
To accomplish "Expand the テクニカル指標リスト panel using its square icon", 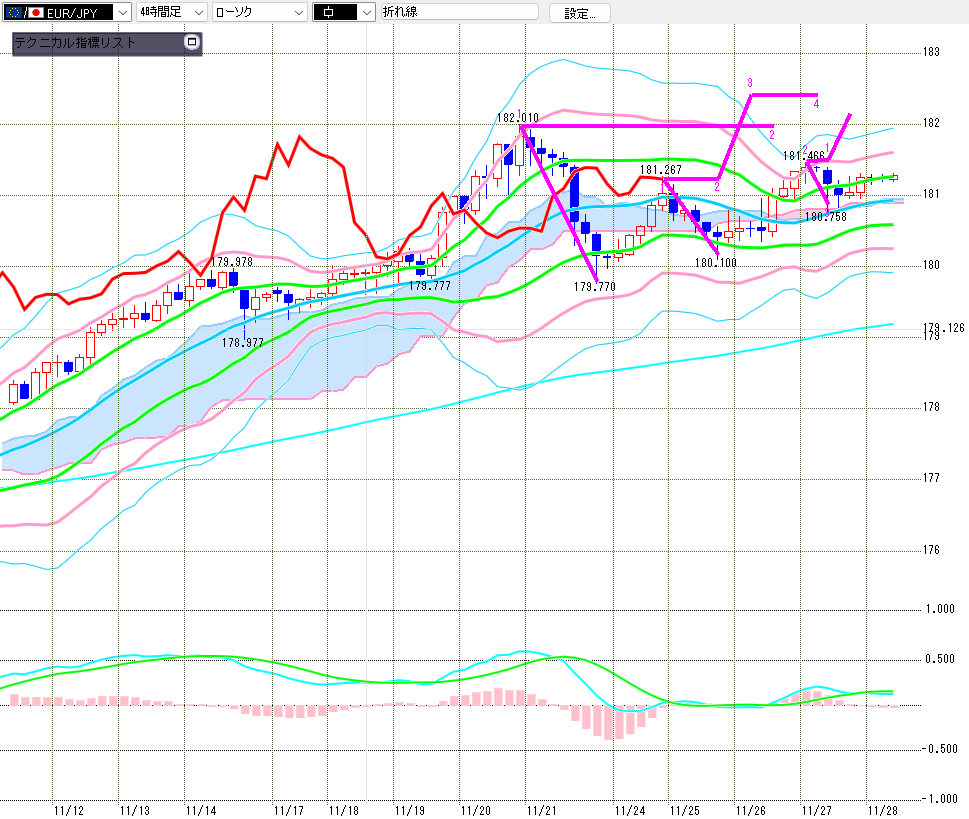I will coord(192,42).
